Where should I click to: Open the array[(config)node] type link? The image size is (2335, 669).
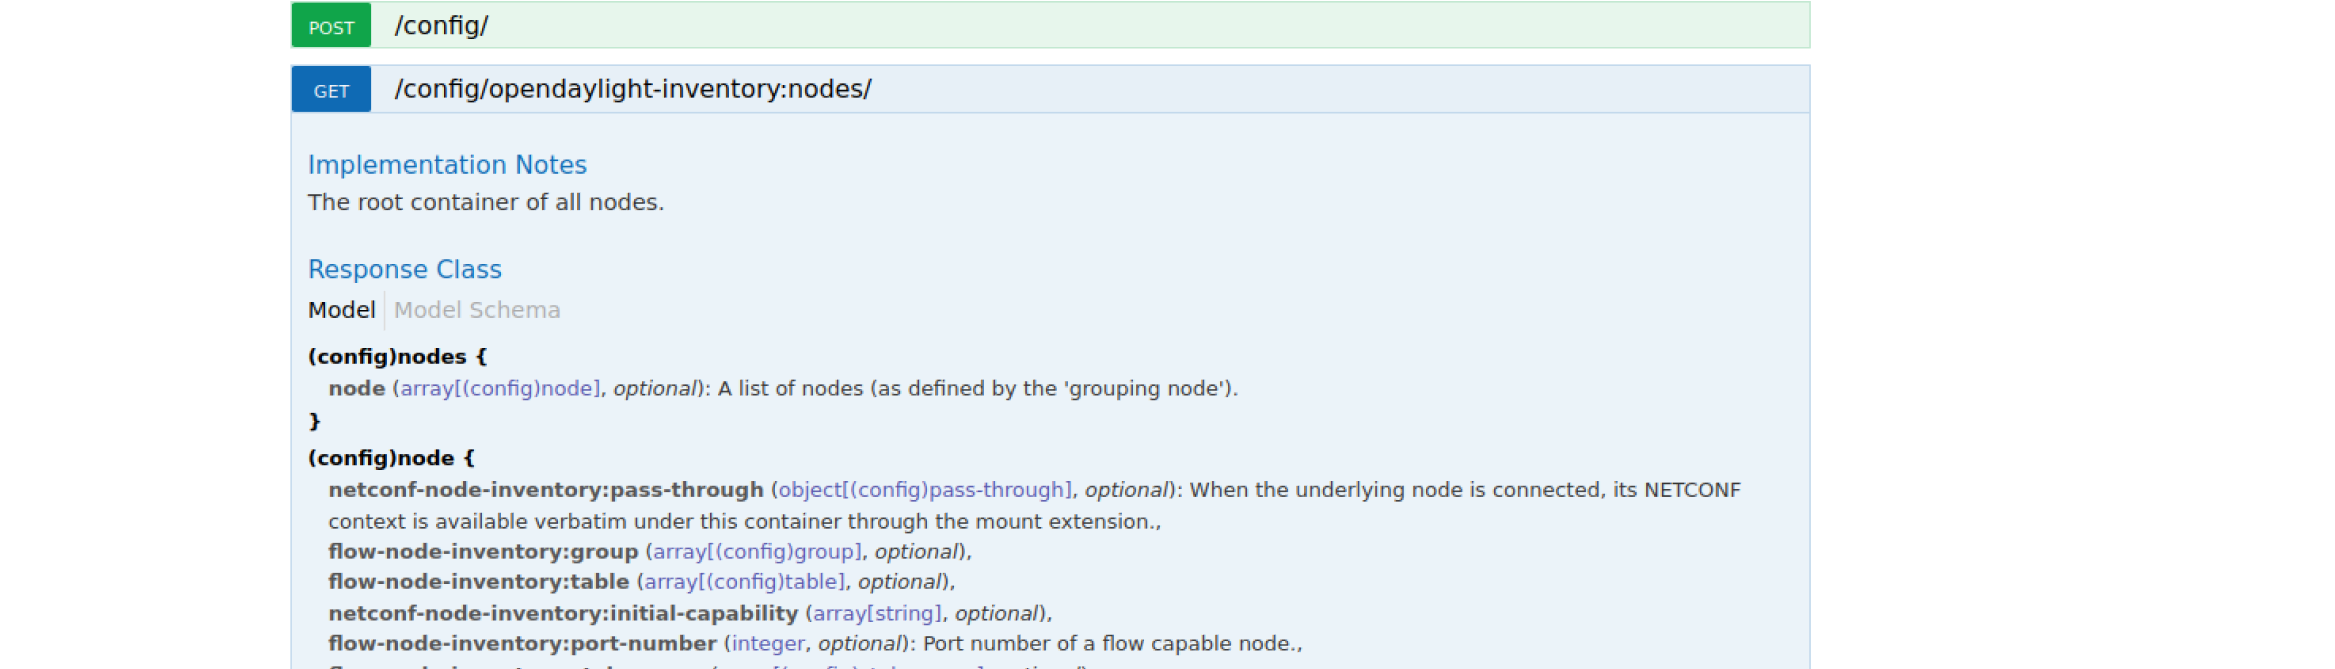(500, 388)
